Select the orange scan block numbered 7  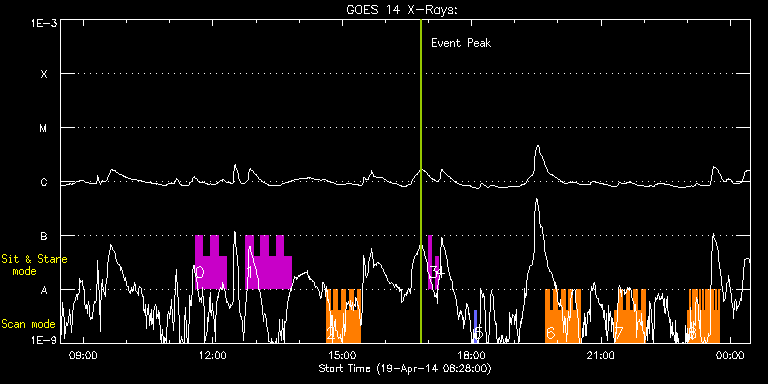point(631,316)
